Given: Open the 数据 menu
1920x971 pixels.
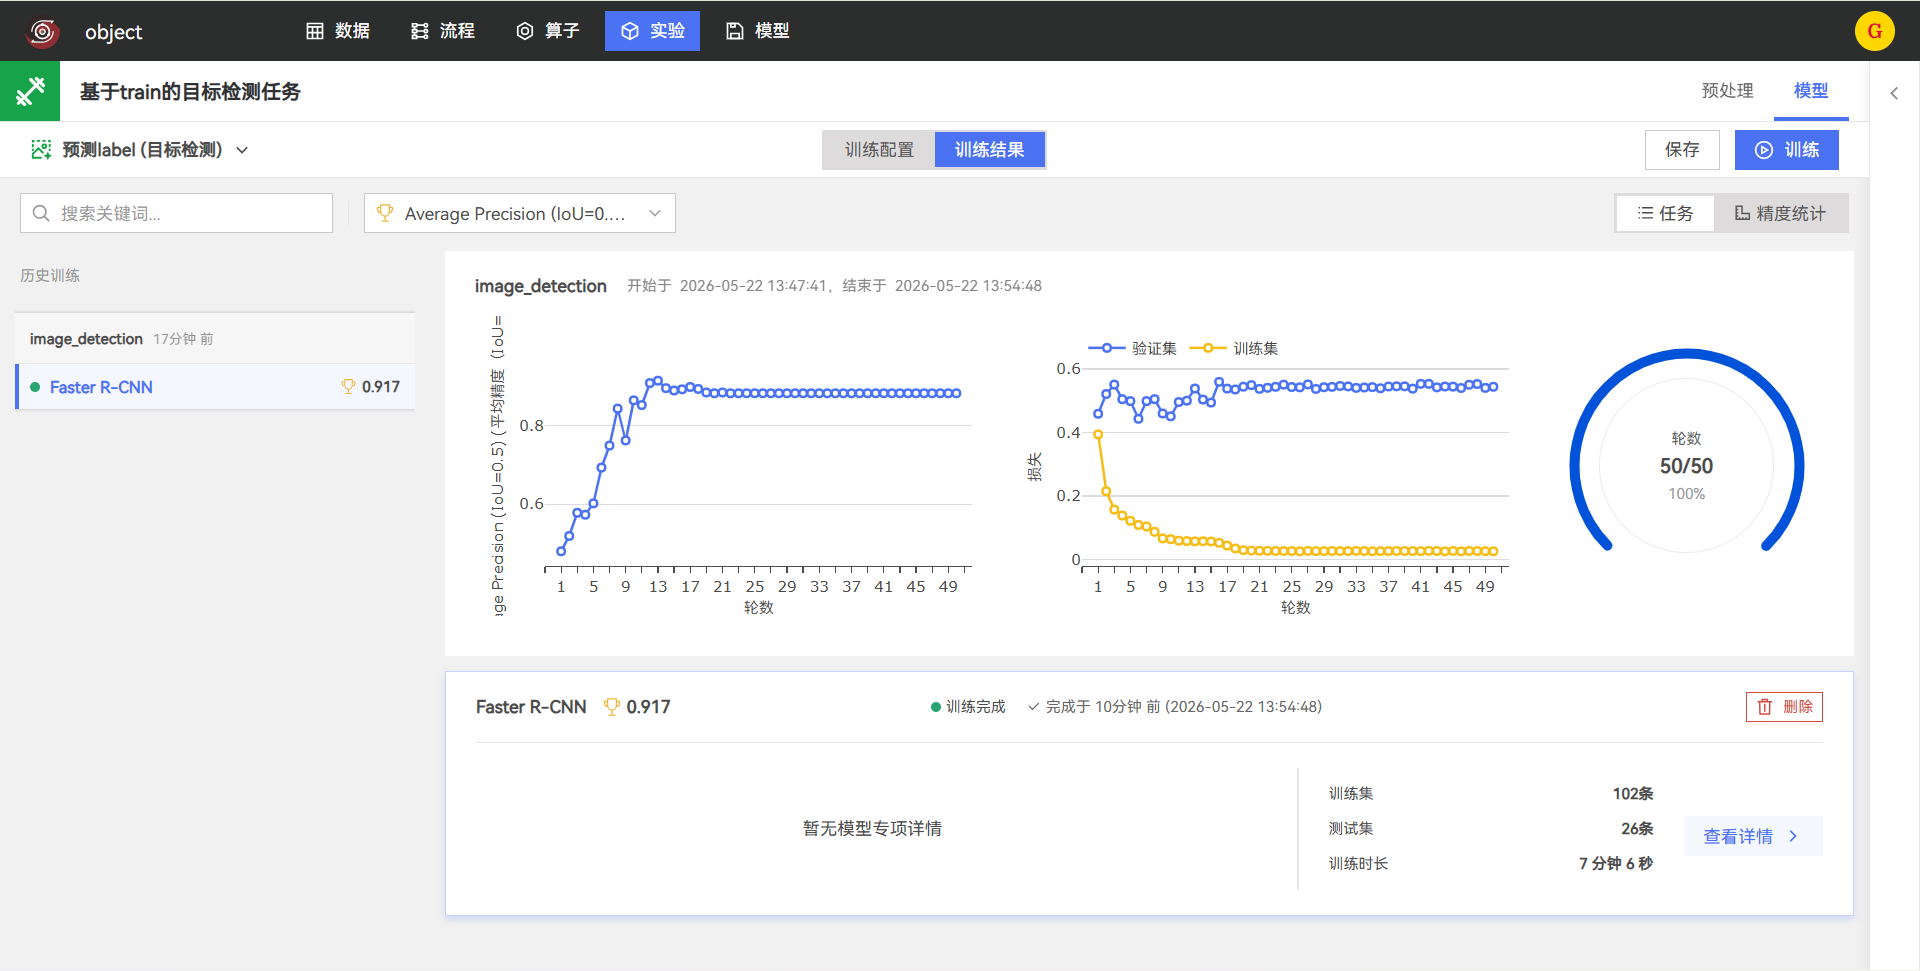Looking at the screenshot, I should point(338,31).
